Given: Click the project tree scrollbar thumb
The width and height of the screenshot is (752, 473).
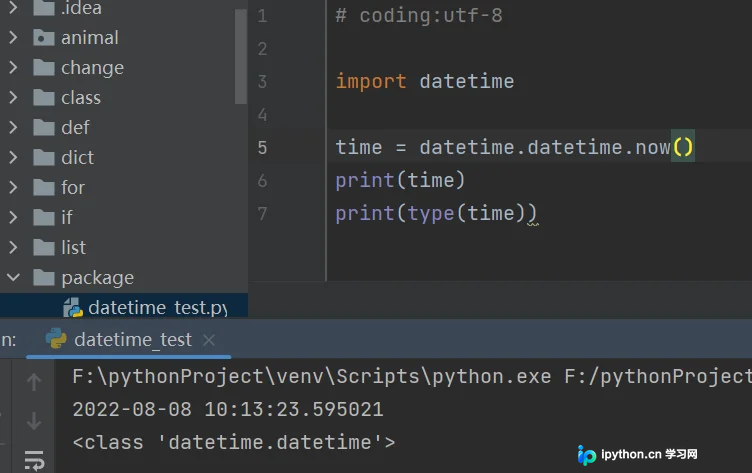Looking at the screenshot, I should pyautogui.click(x=241, y=56).
